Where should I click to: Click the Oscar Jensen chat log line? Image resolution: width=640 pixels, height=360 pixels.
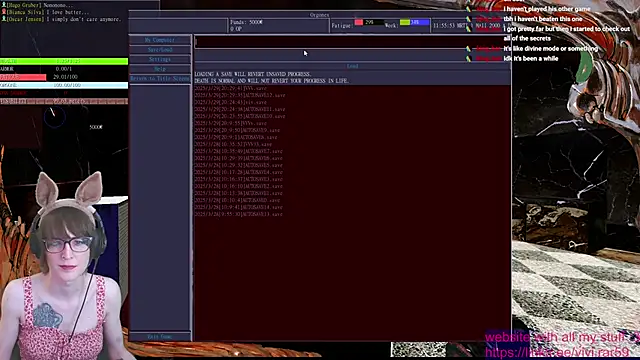(x=61, y=19)
